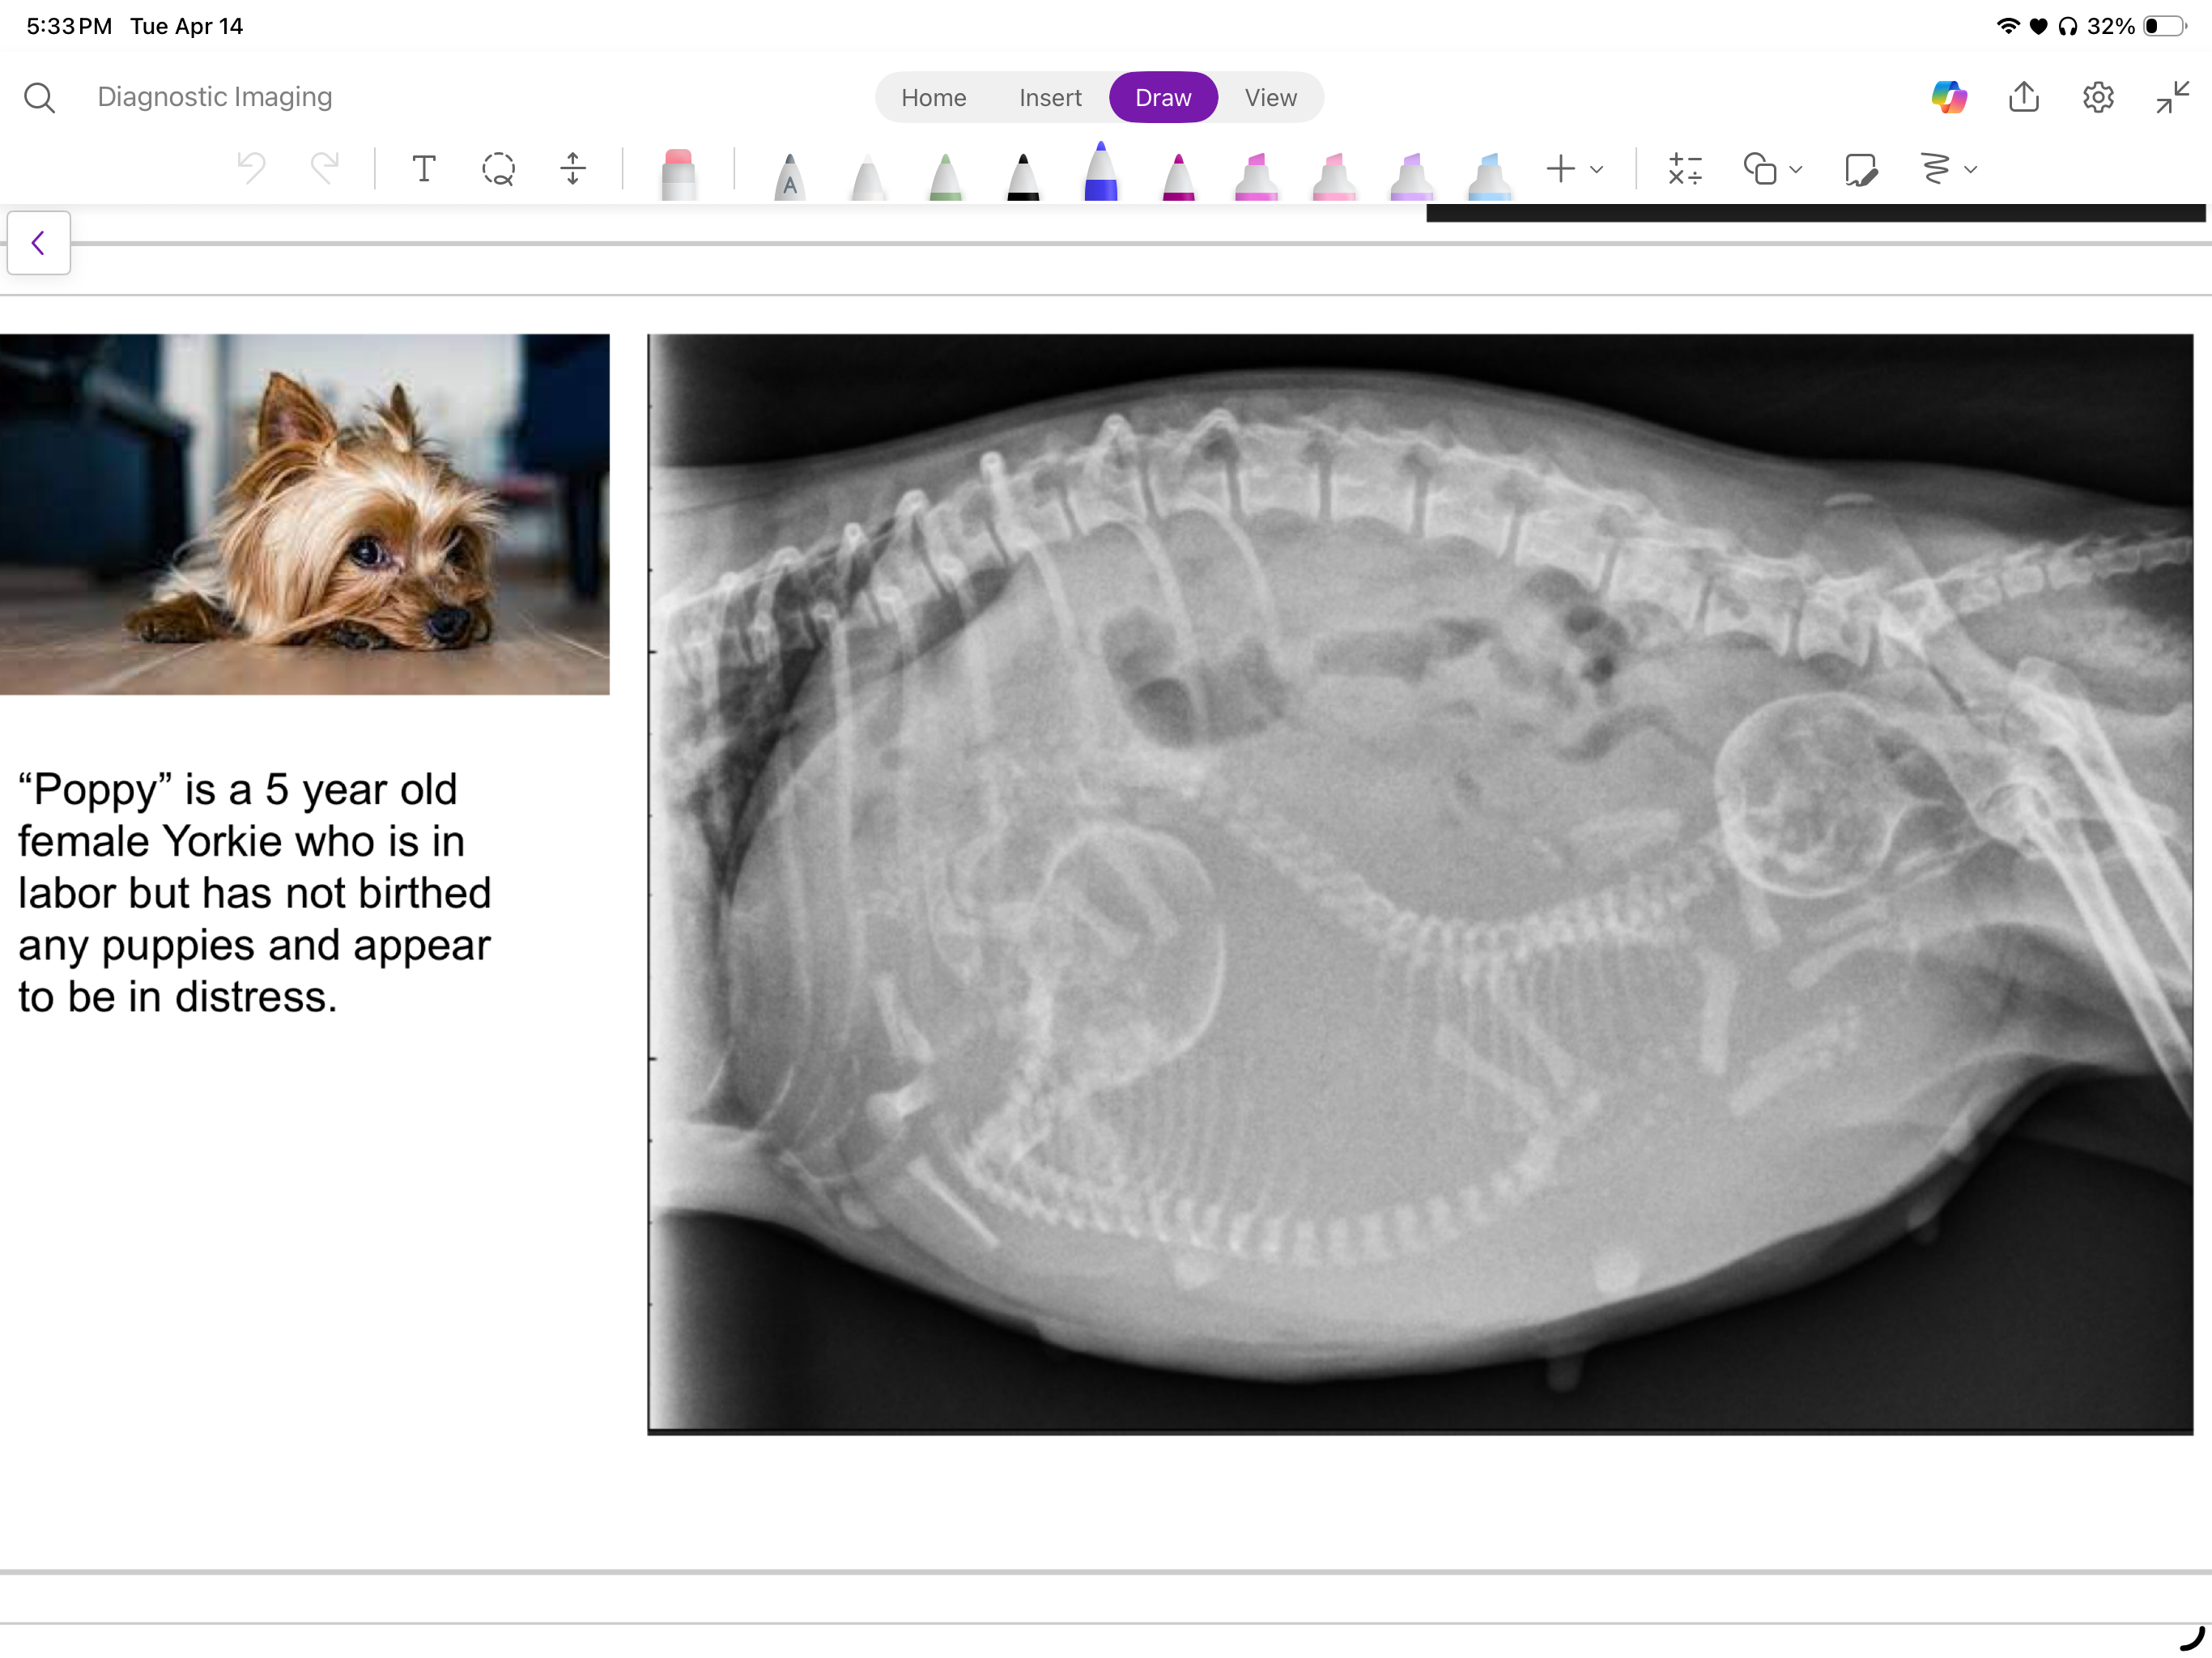Select the Lasso Select tool
The width and height of the screenshot is (2212, 1658).
tap(498, 170)
